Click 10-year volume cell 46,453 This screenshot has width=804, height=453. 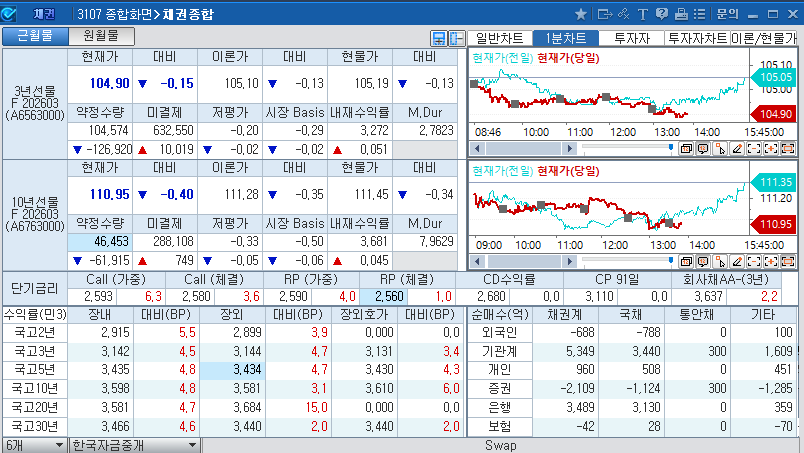click(x=100, y=242)
